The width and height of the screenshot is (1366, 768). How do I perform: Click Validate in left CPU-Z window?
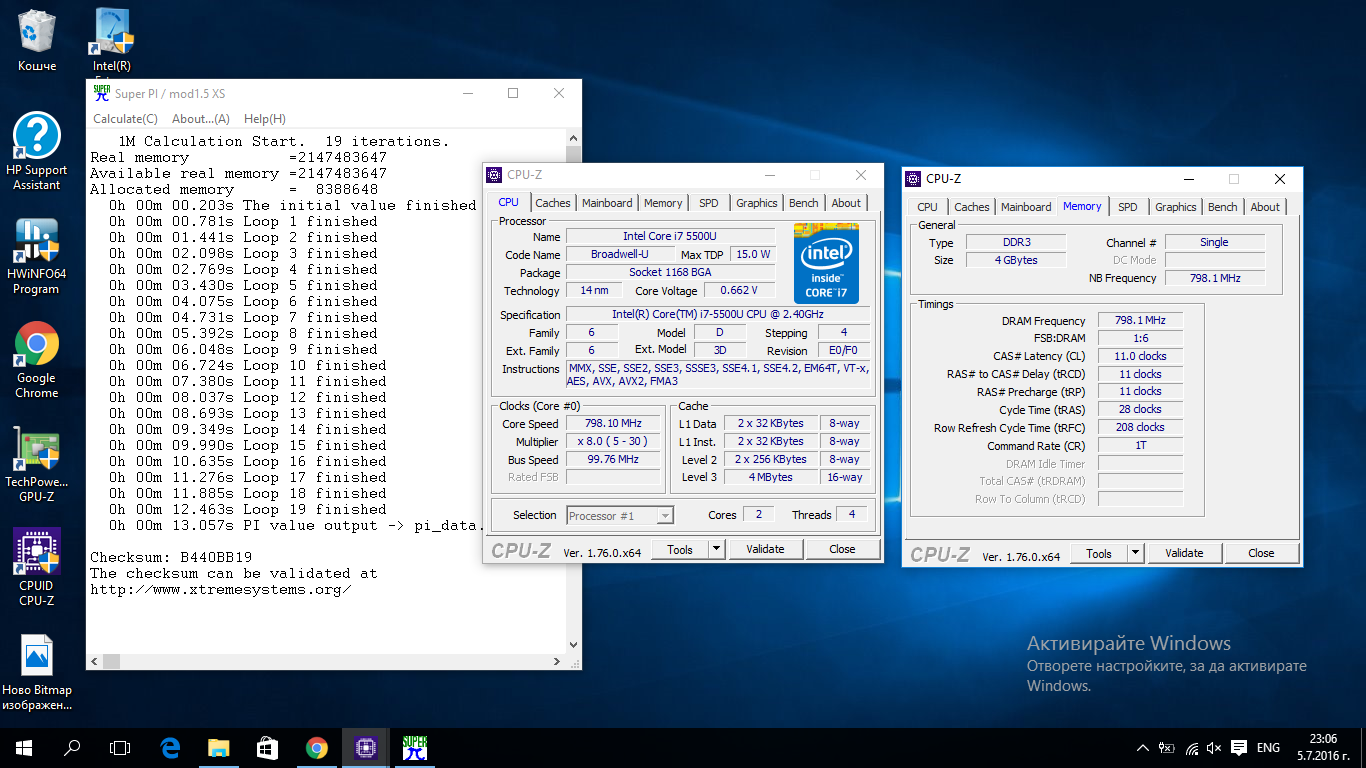pos(765,549)
